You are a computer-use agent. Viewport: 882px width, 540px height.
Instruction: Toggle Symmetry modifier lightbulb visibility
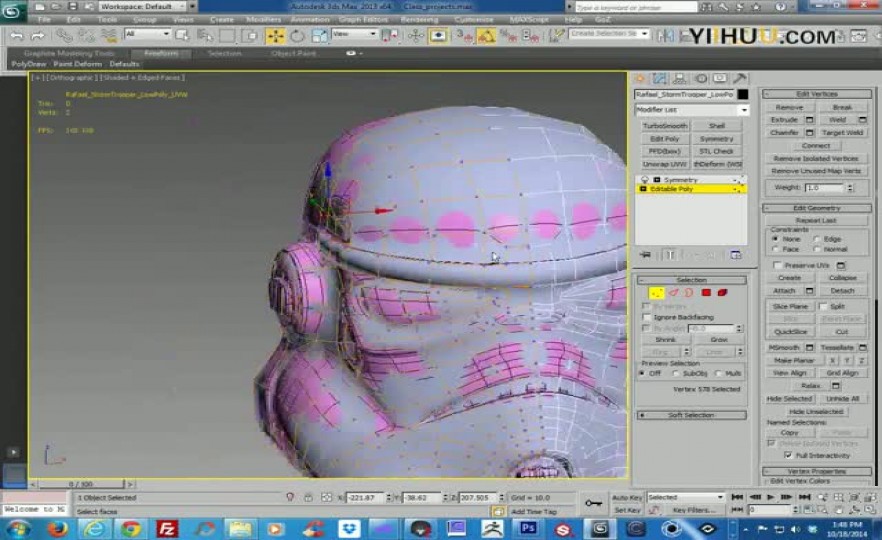[645, 179]
